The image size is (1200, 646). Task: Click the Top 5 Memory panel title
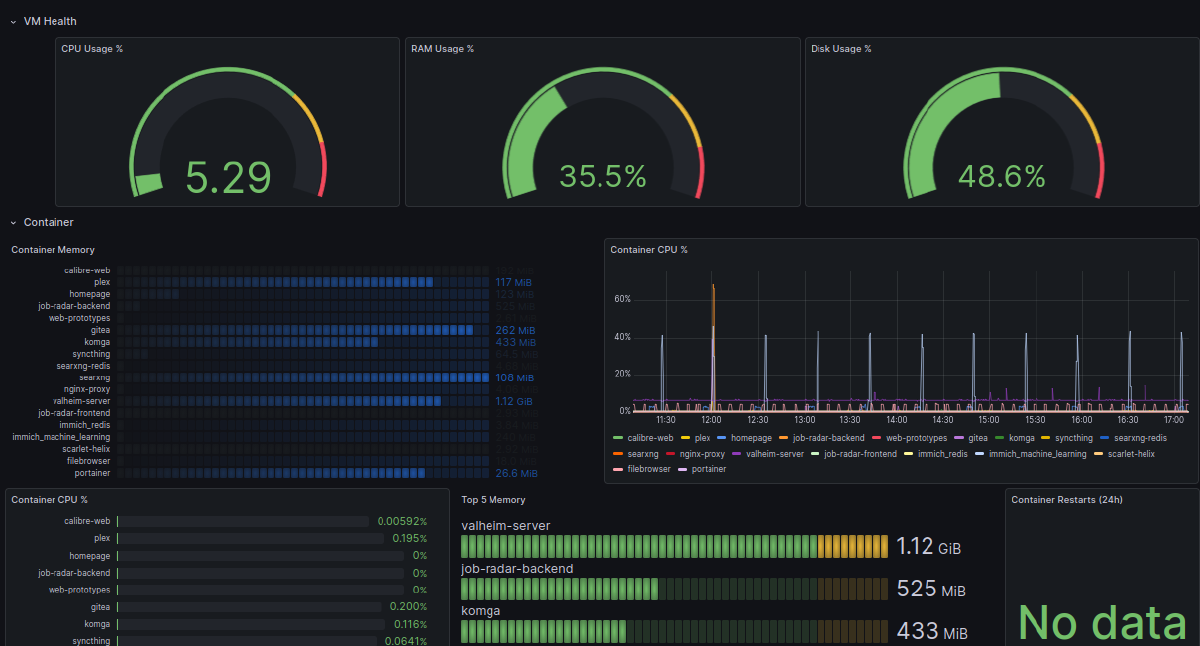(x=493, y=500)
